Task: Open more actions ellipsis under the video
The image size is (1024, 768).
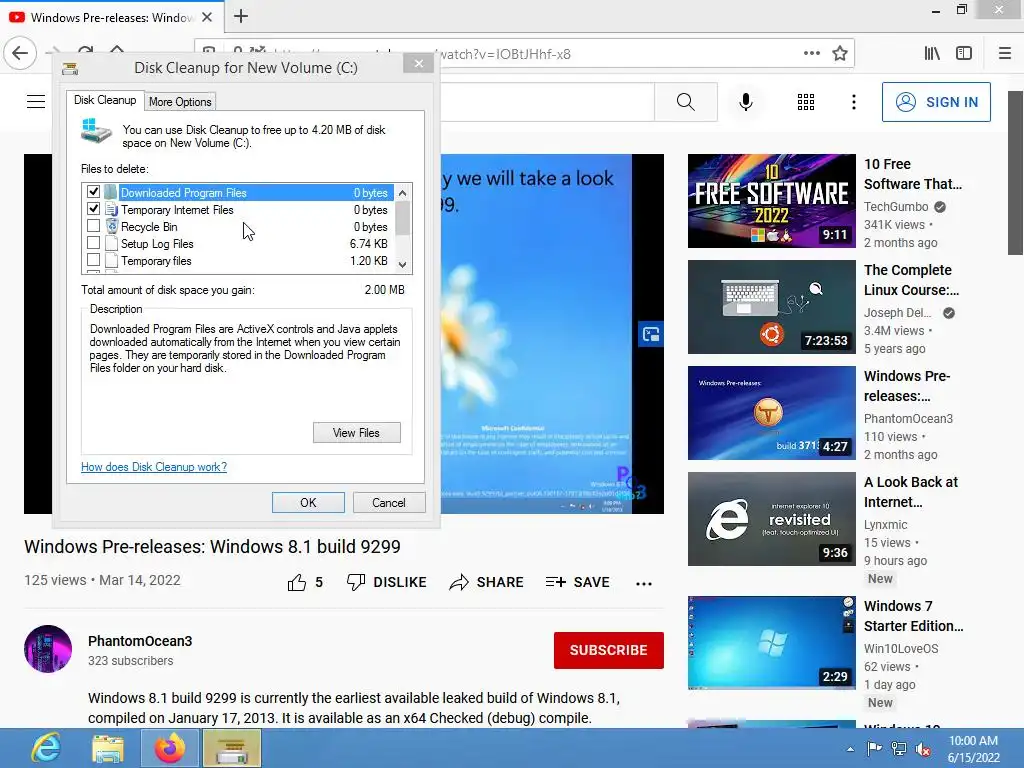Action: (644, 583)
